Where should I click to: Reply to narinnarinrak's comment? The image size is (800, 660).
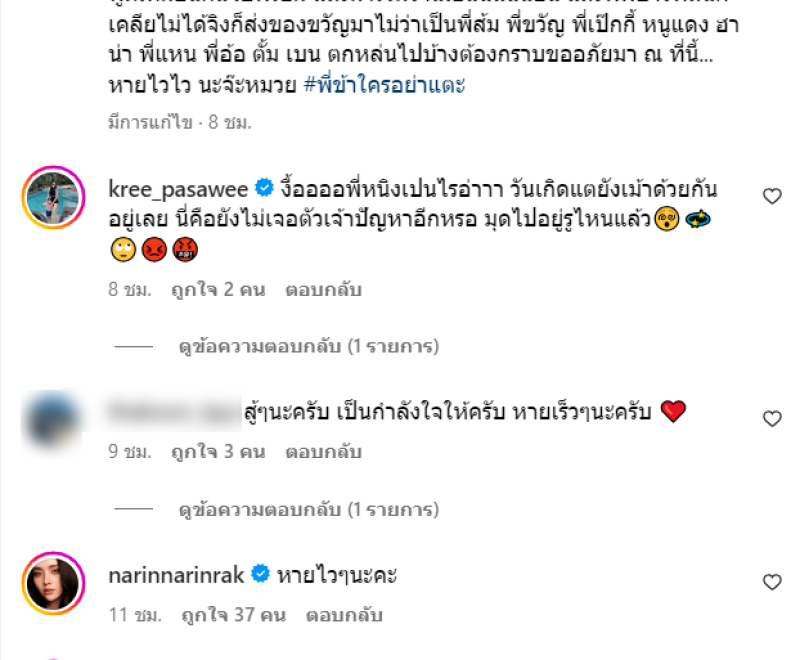(x=344, y=615)
